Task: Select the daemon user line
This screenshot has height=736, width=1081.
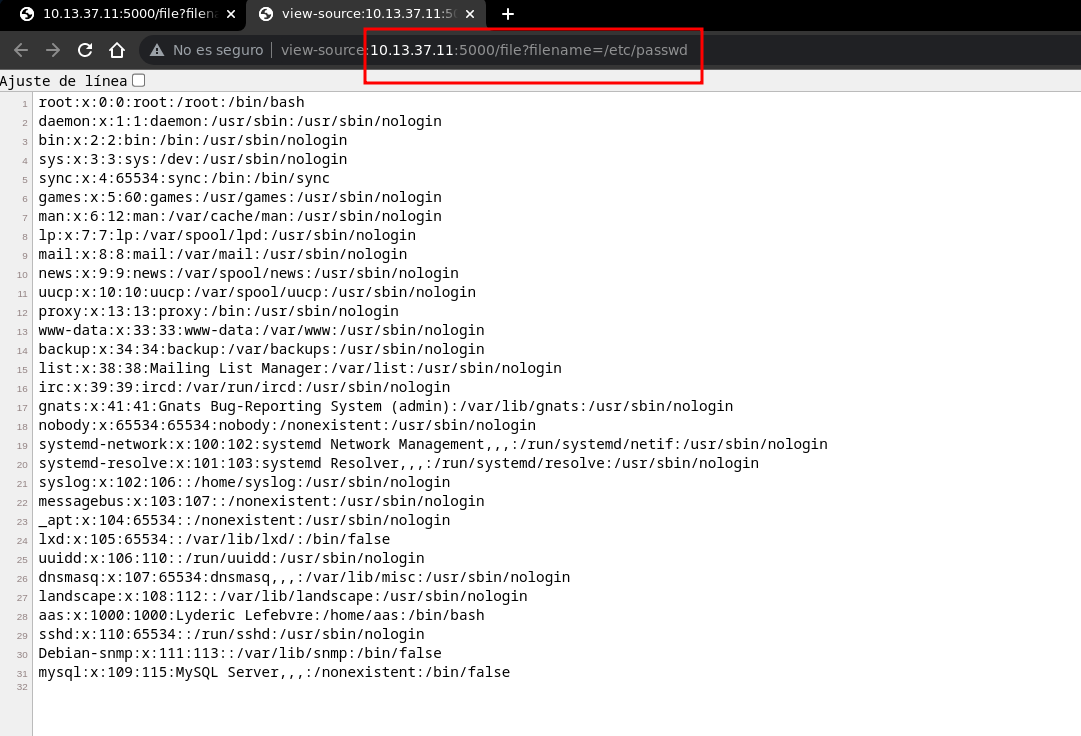Action: 240,121
